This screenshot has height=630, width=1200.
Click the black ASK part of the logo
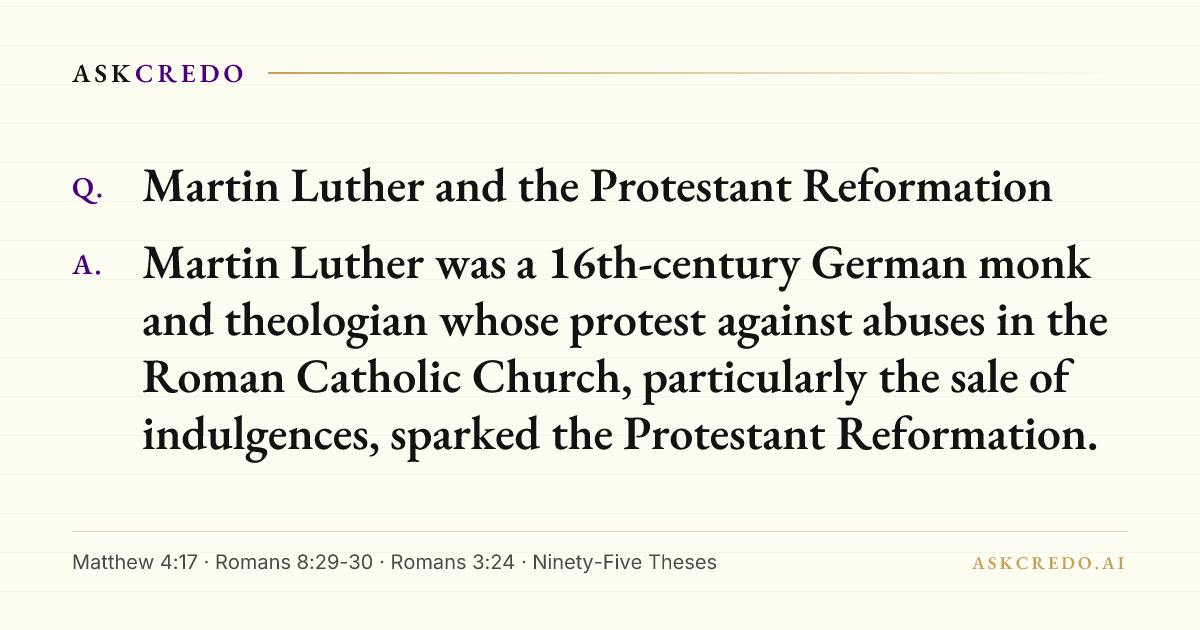pyautogui.click(x=102, y=74)
